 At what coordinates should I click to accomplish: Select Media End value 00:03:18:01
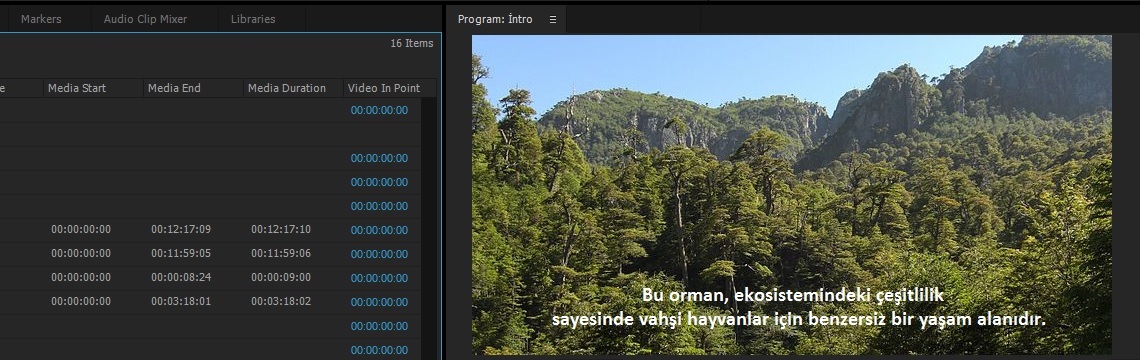coord(181,301)
